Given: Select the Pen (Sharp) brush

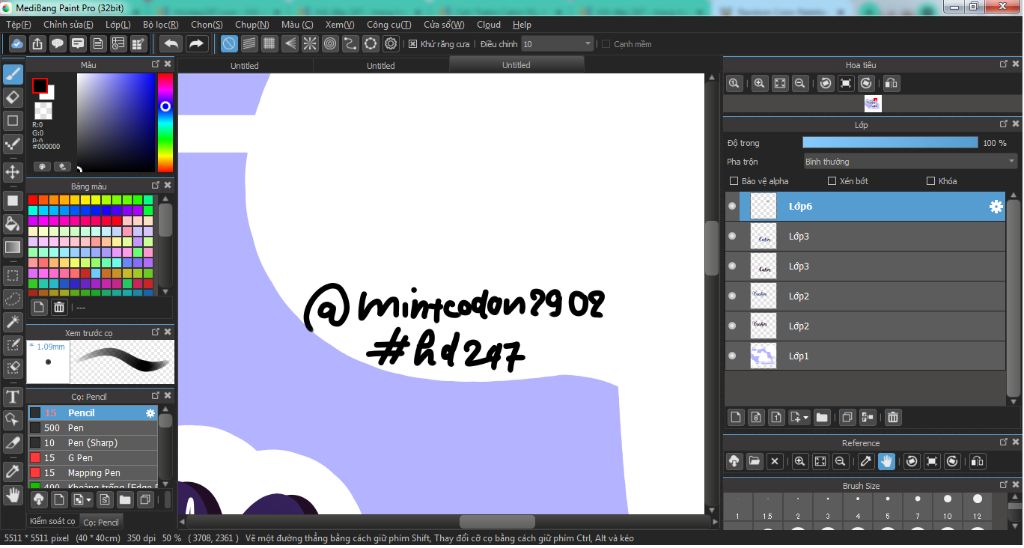Looking at the screenshot, I should (x=92, y=443).
